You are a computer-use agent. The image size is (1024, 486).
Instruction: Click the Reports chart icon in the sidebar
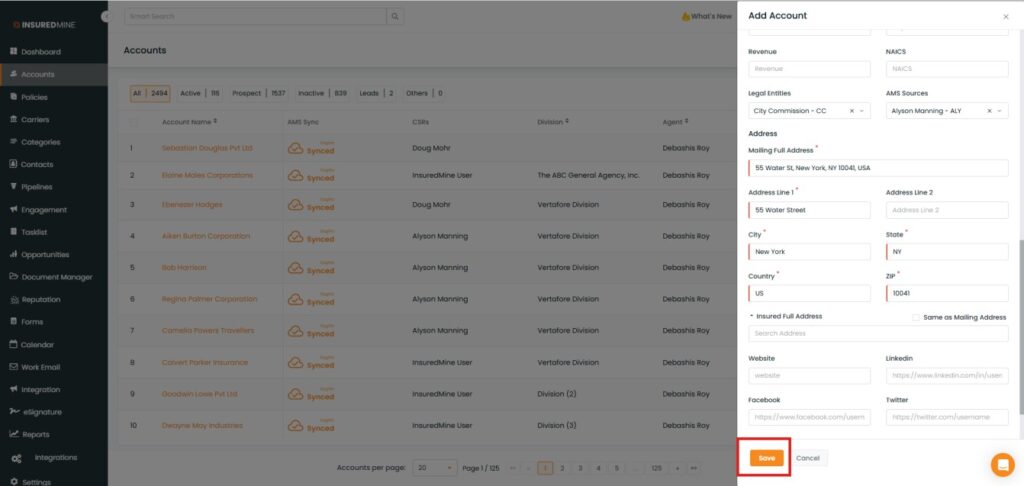point(14,434)
